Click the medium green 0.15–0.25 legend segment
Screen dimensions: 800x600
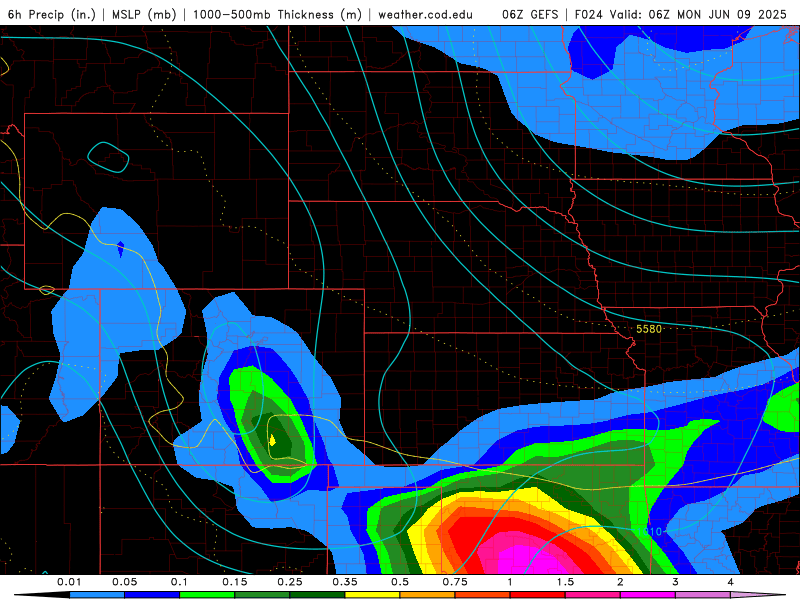click(x=262, y=595)
